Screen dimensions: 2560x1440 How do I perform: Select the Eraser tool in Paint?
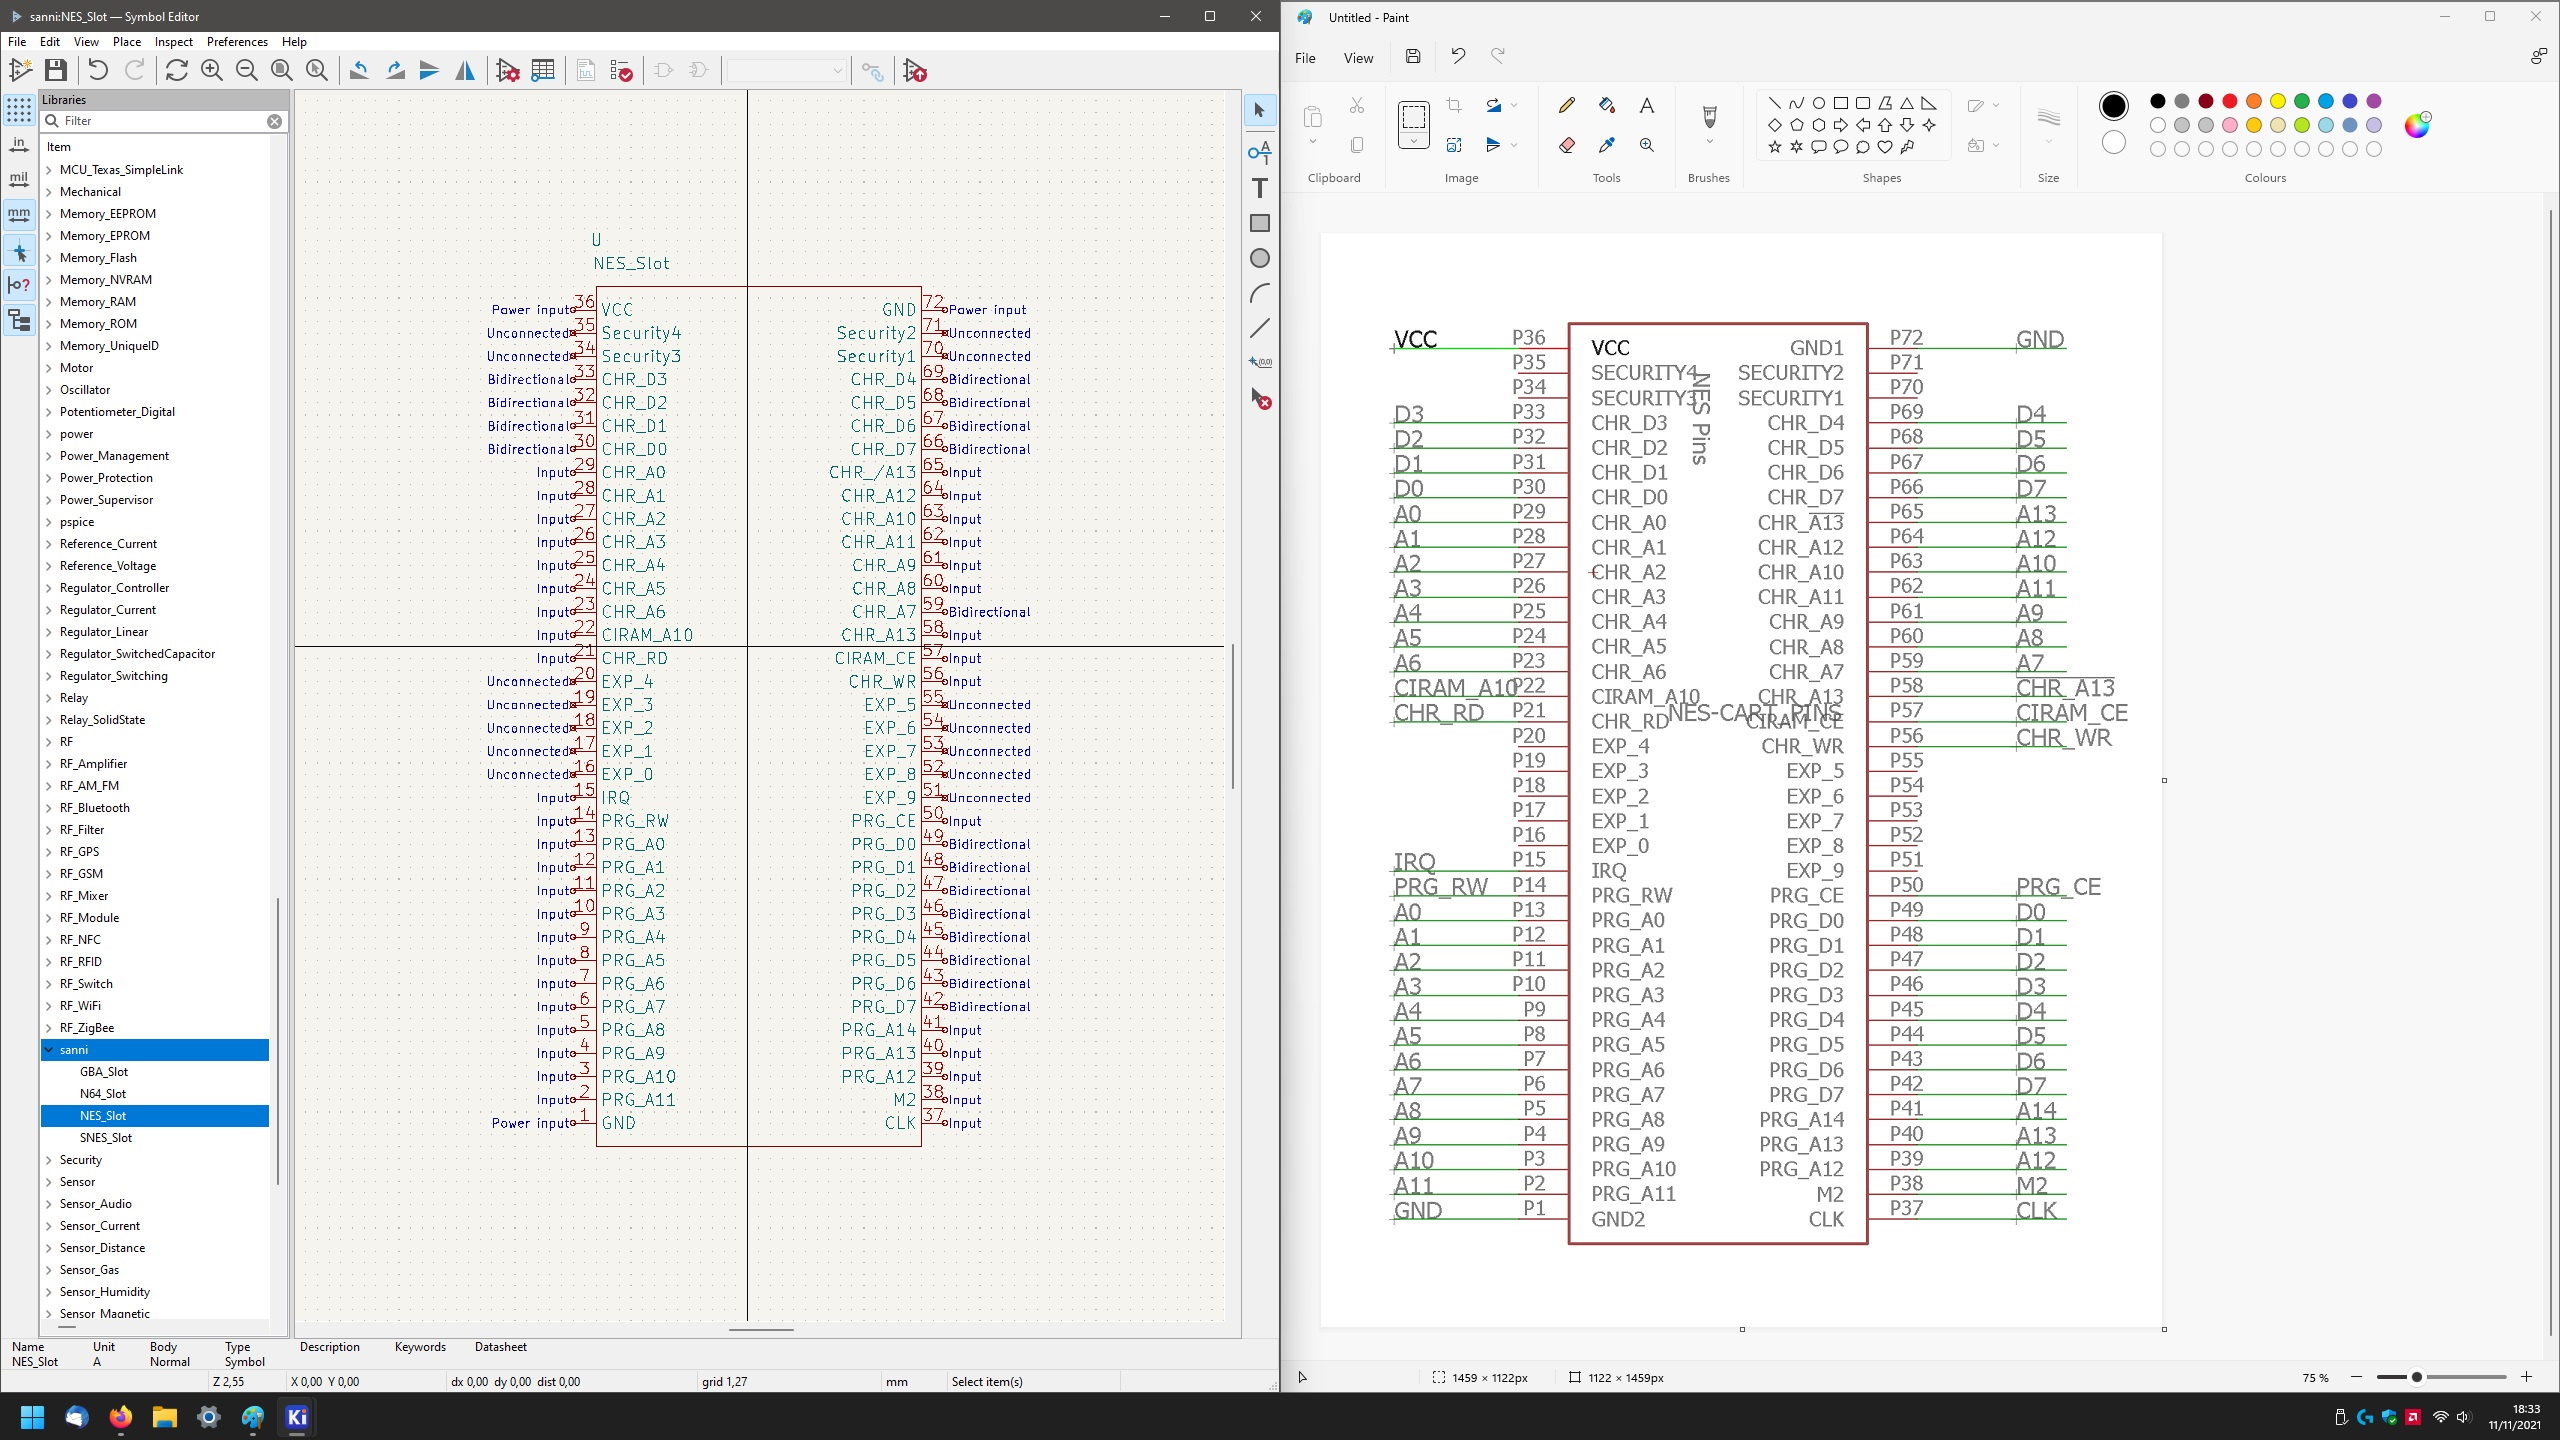tap(1566, 145)
